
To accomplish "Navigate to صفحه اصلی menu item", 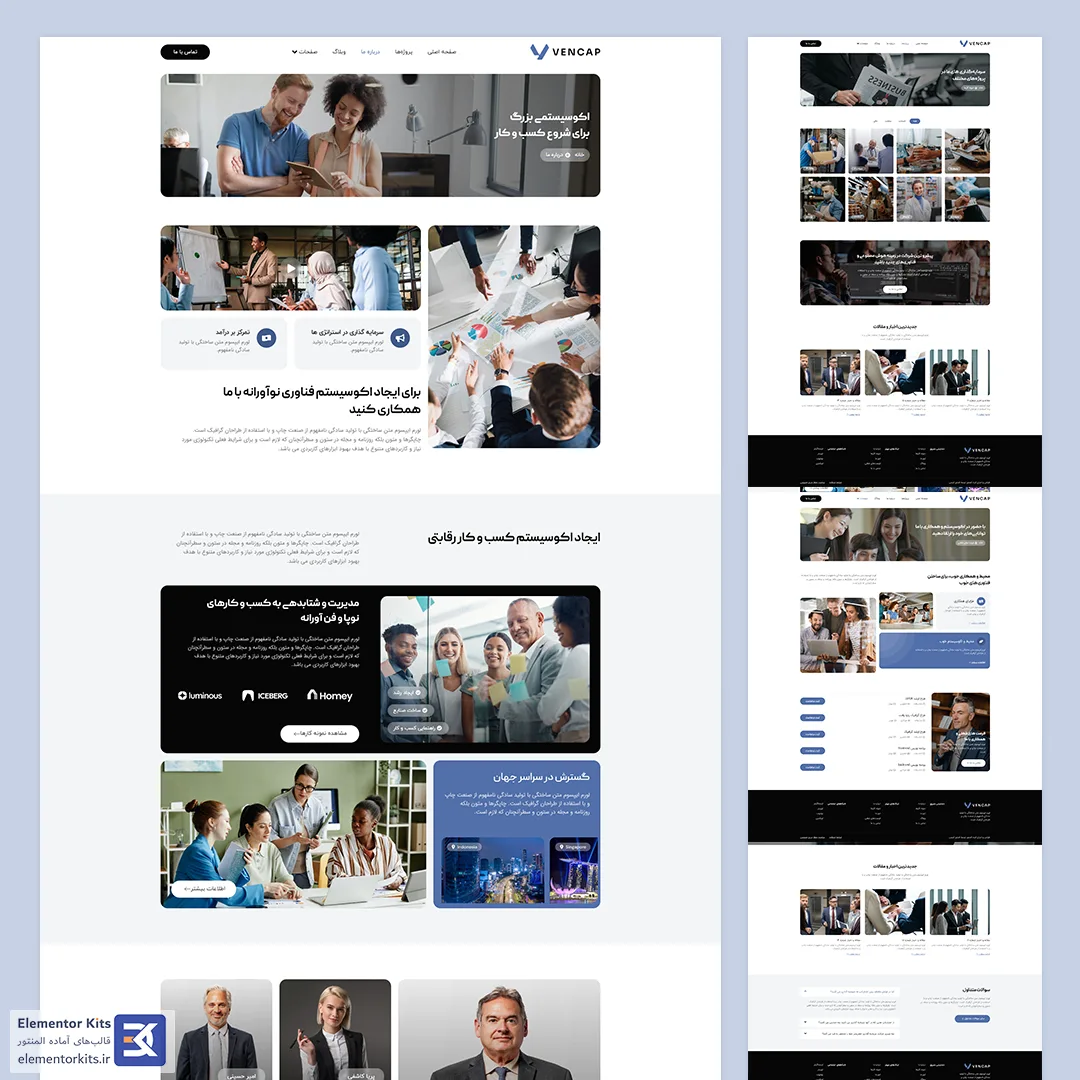I will pyautogui.click(x=442, y=52).
